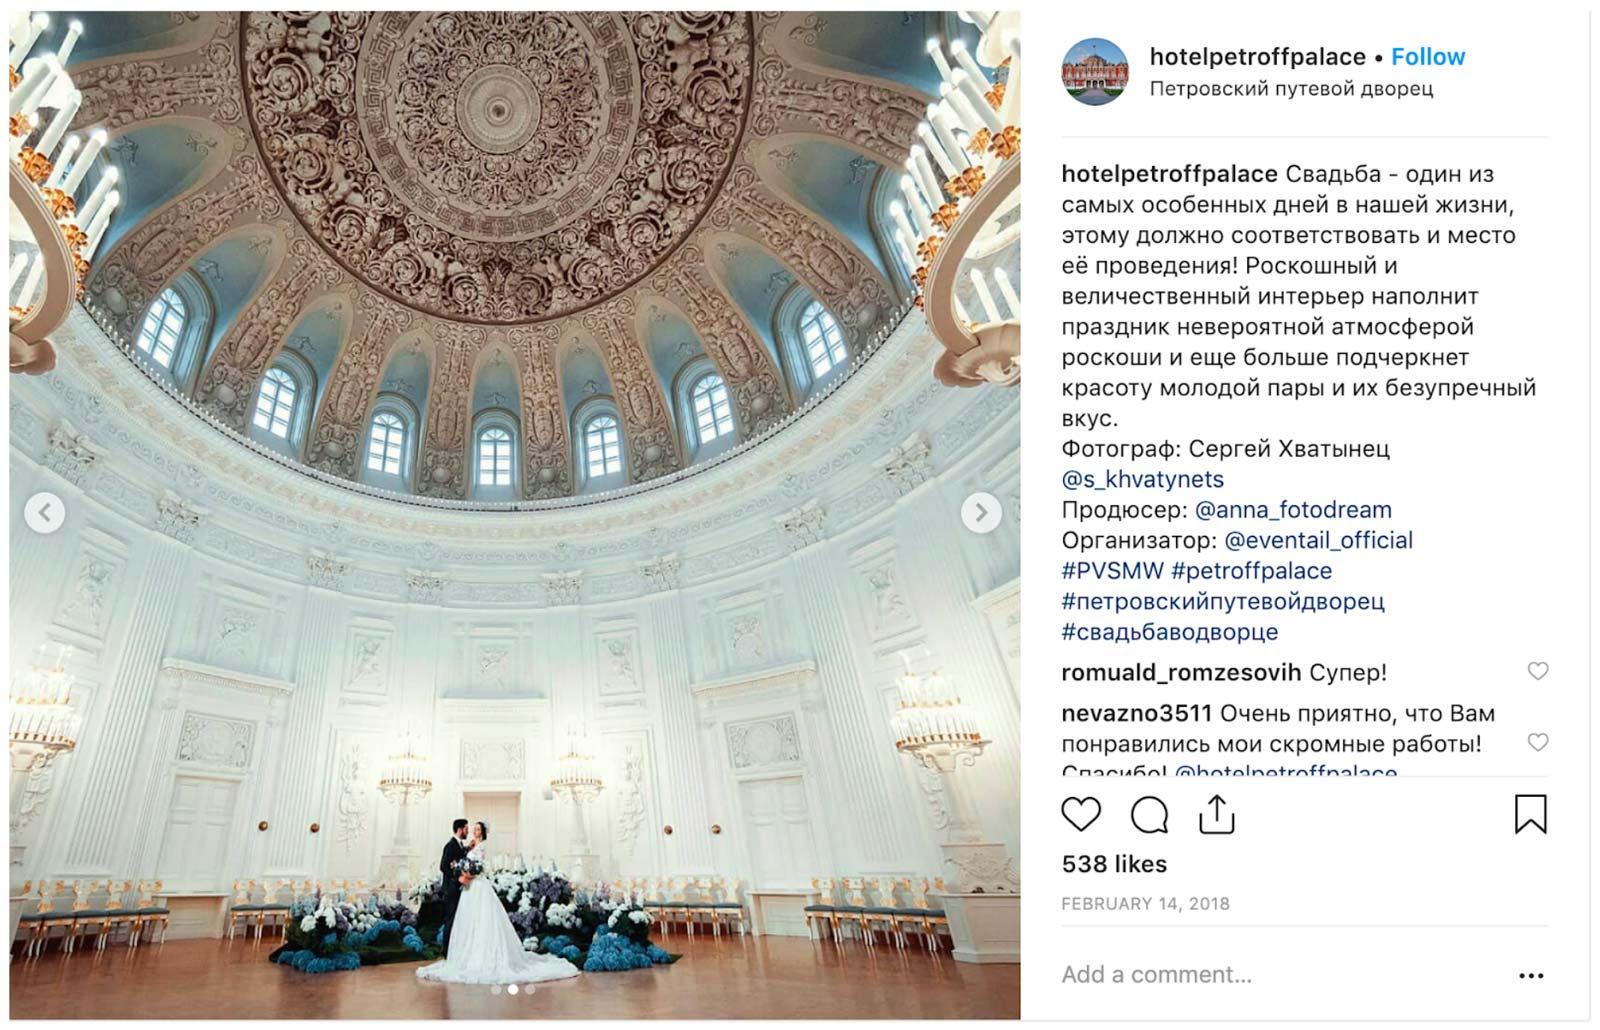Open the hotelpetroffpalace profile avatar

(x=1095, y=72)
